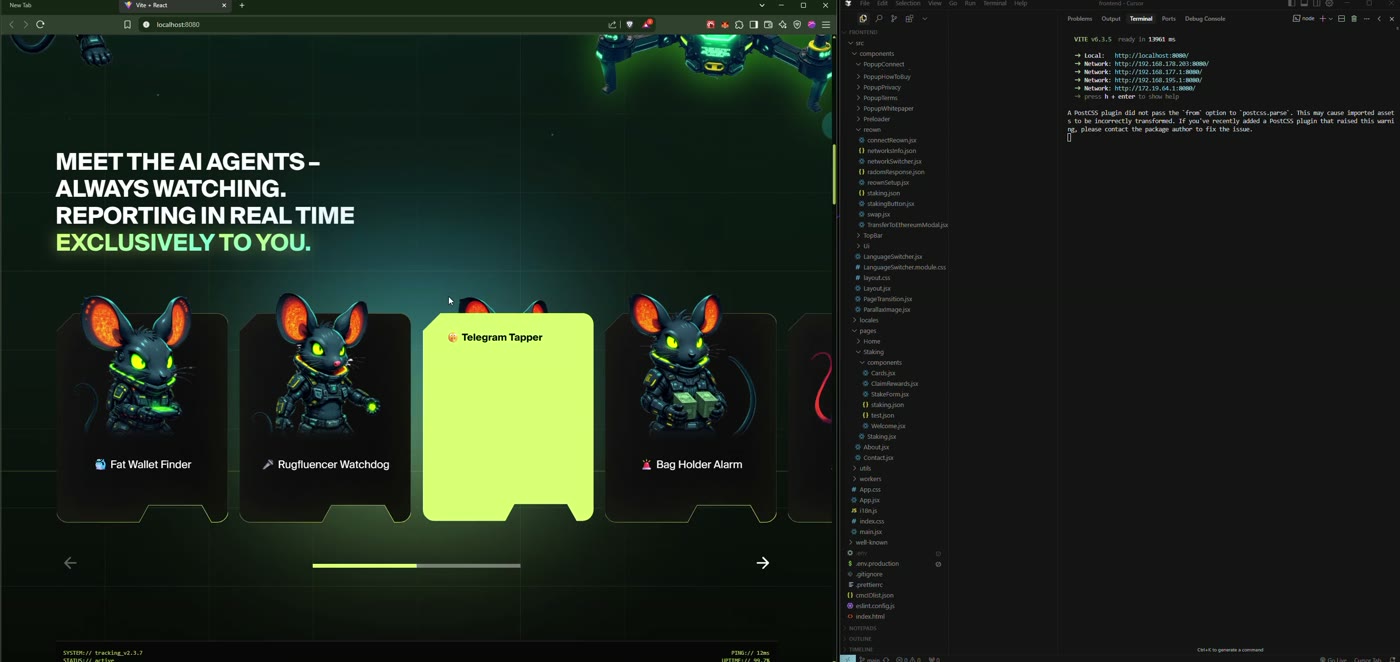1400x662 pixels.
Task: Add a new terminal with plus icon
Action: 1322,18
